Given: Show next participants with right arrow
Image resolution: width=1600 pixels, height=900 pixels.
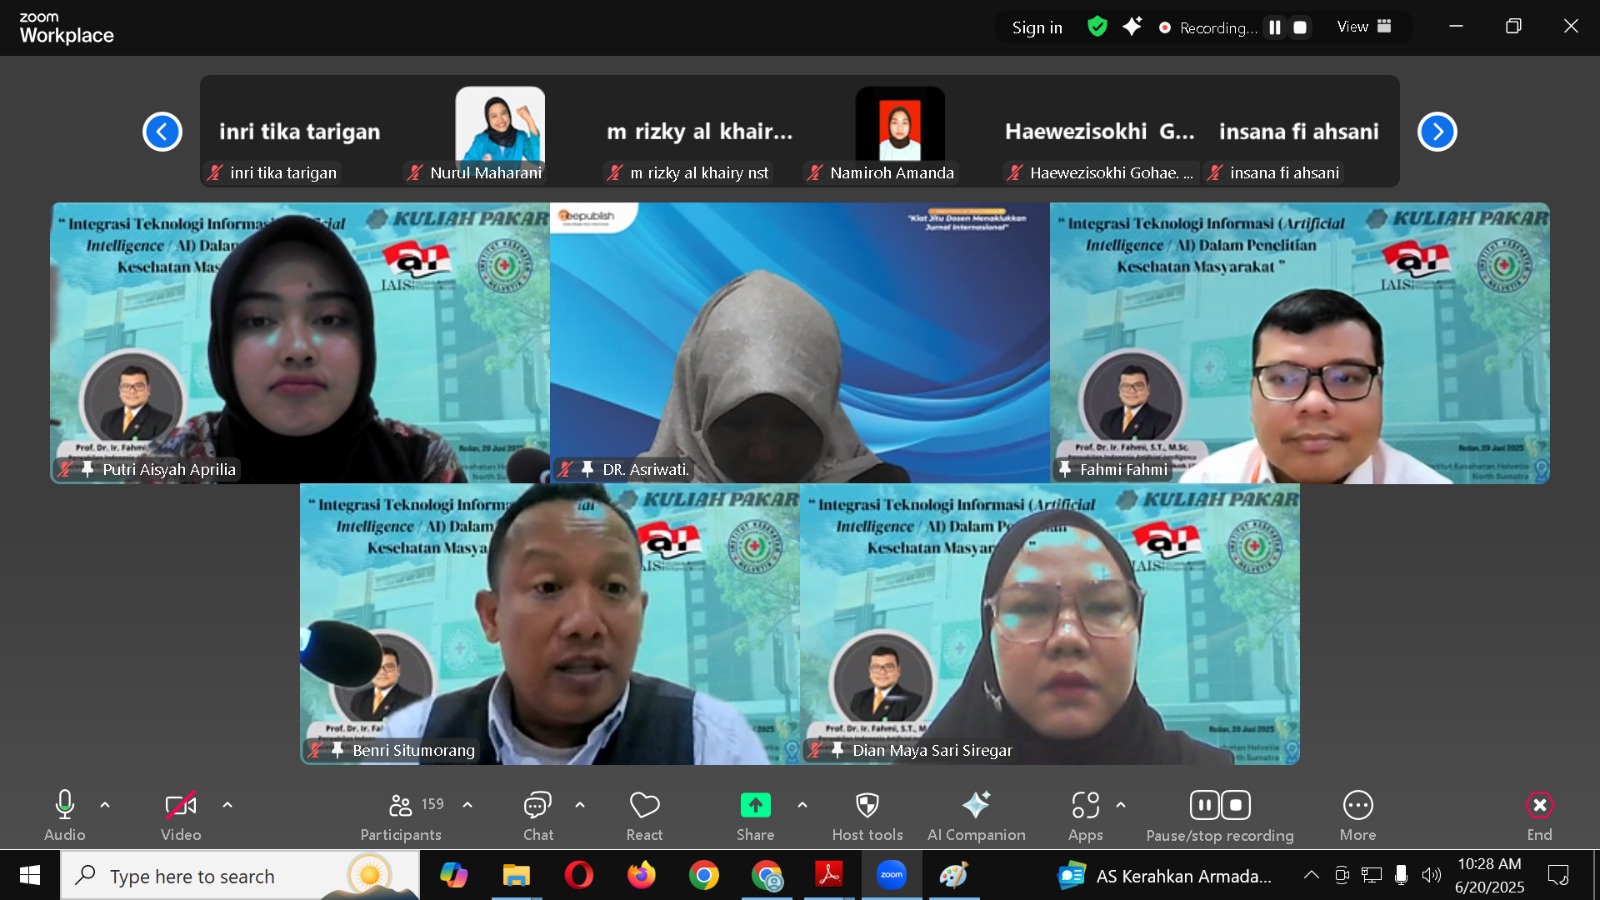Looking at the screenshot, I should point(1437,132).
